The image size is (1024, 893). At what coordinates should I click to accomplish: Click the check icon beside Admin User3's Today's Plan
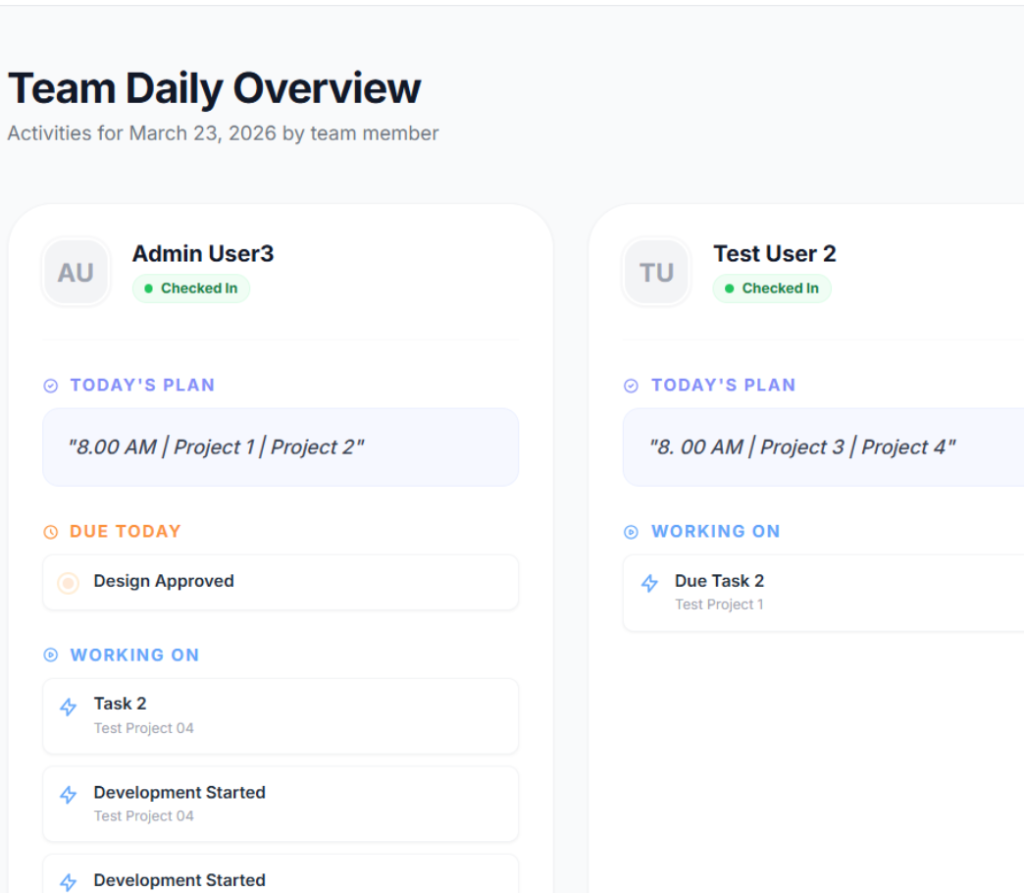(51, 386)
